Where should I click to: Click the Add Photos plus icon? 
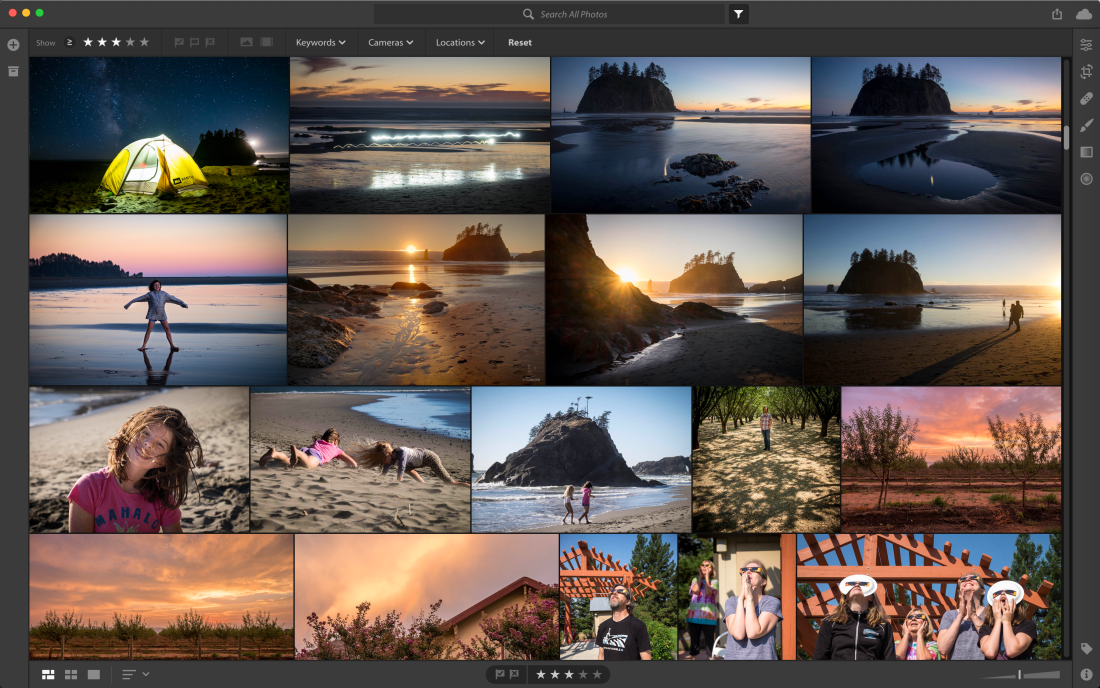point(13,45)
